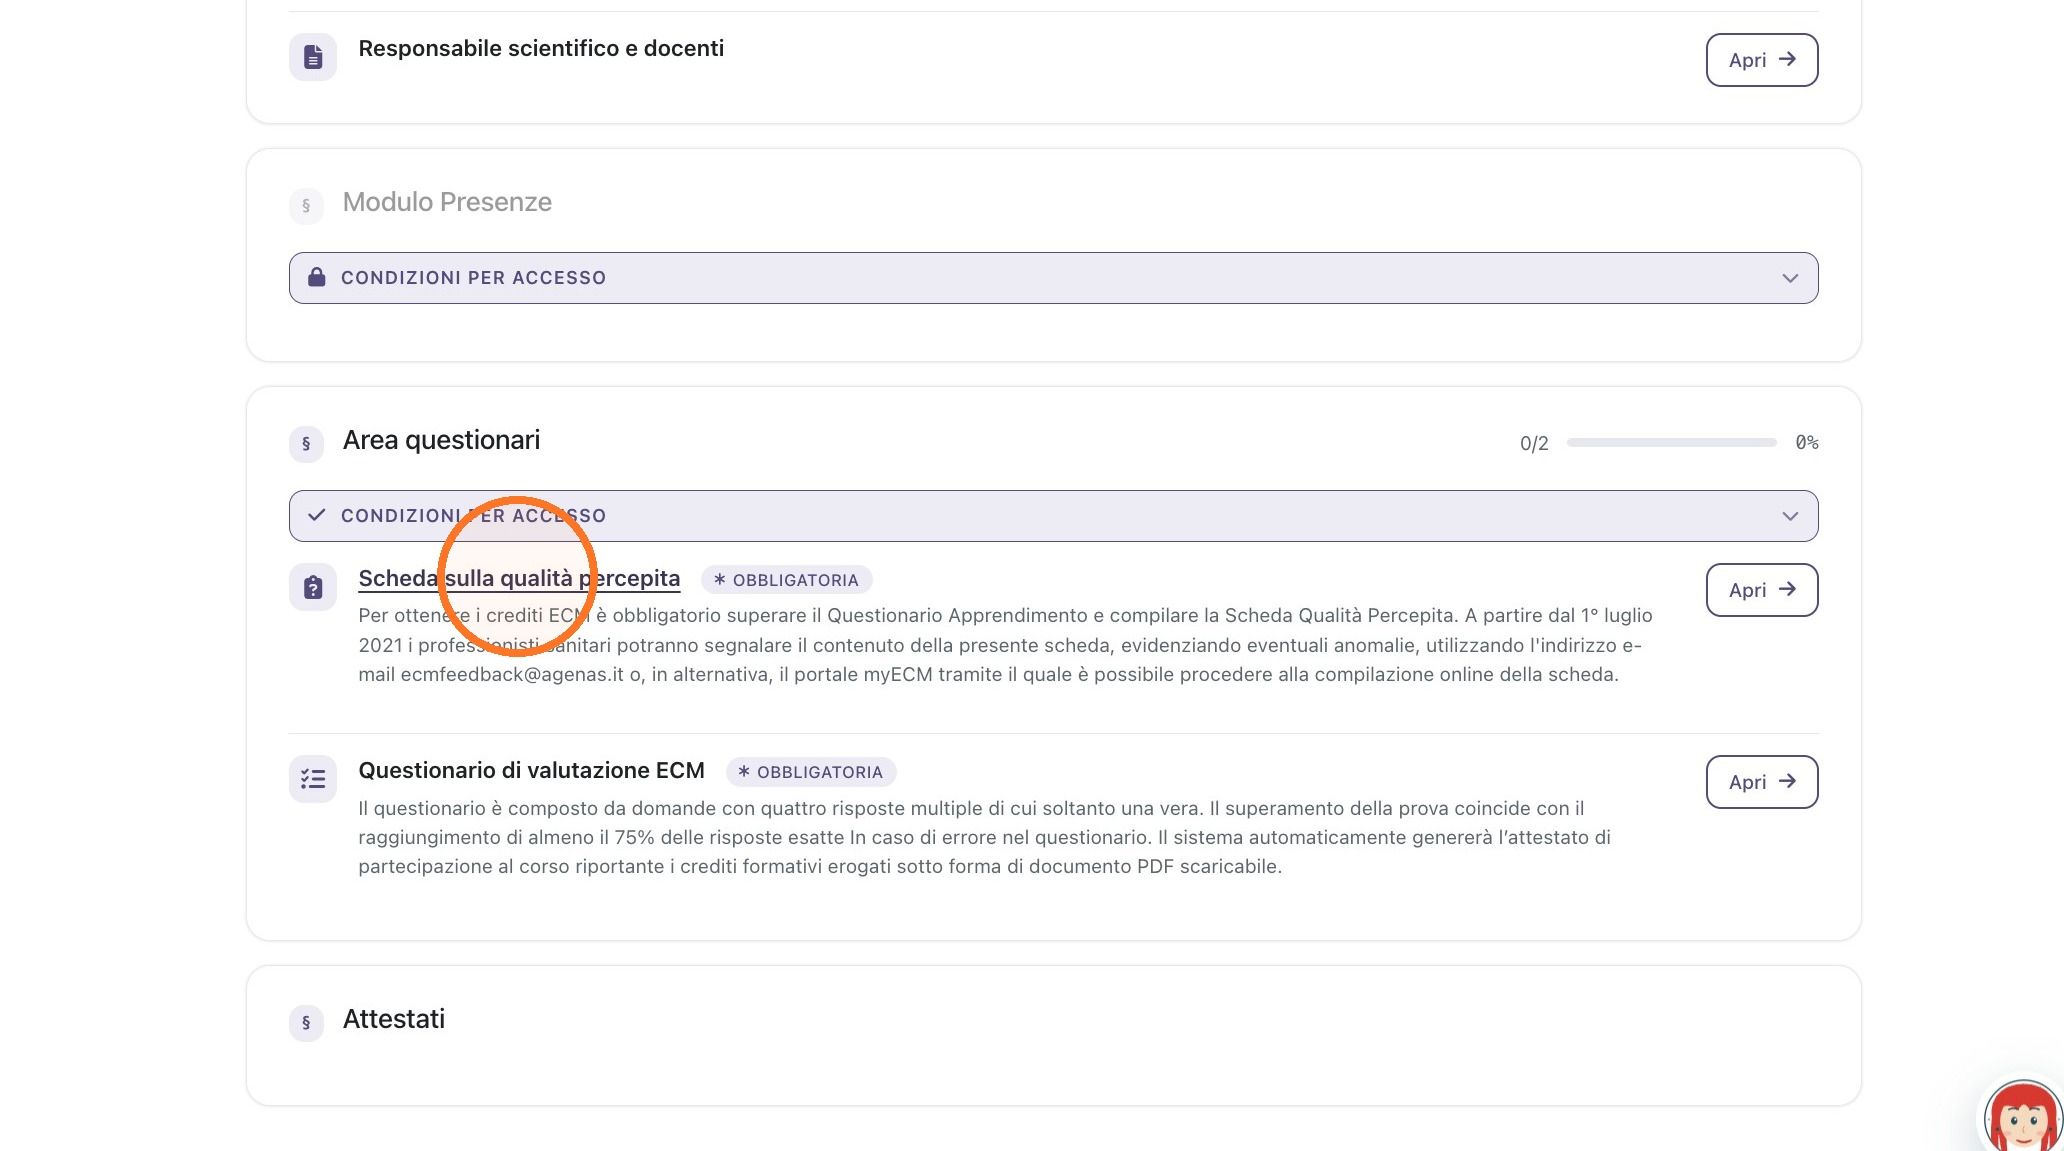Open CONDIZIONI PER ACCESSO bar under Area questionari
This screenshot has width=2064, height=1151.
click(1053, 516)
